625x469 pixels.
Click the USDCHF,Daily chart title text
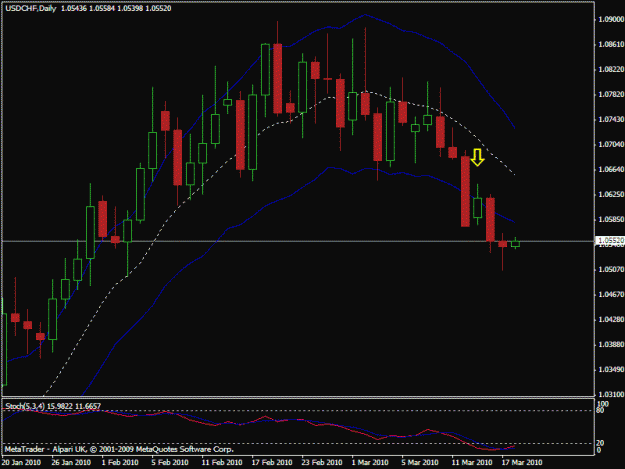coord(31,8)
